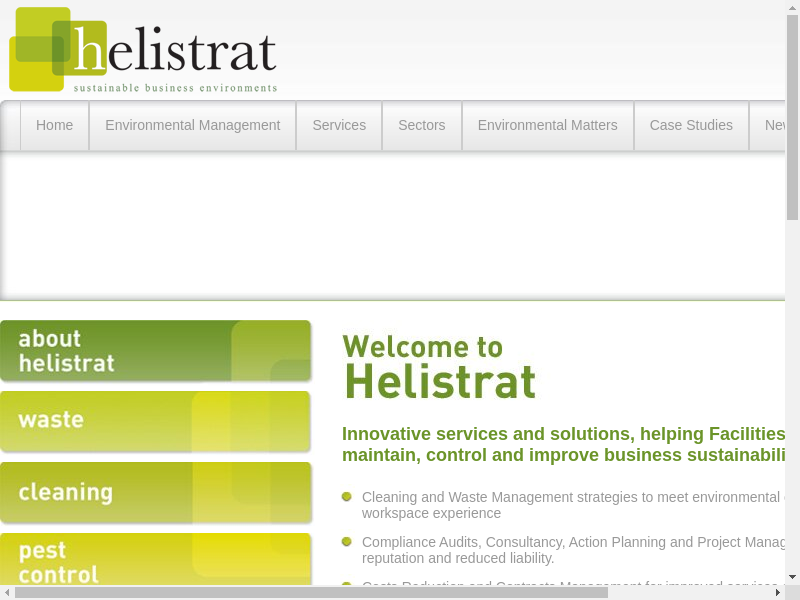Open Environmental Matters page
The height and width of the screenshot is (600, 800).
click(547, 125)
